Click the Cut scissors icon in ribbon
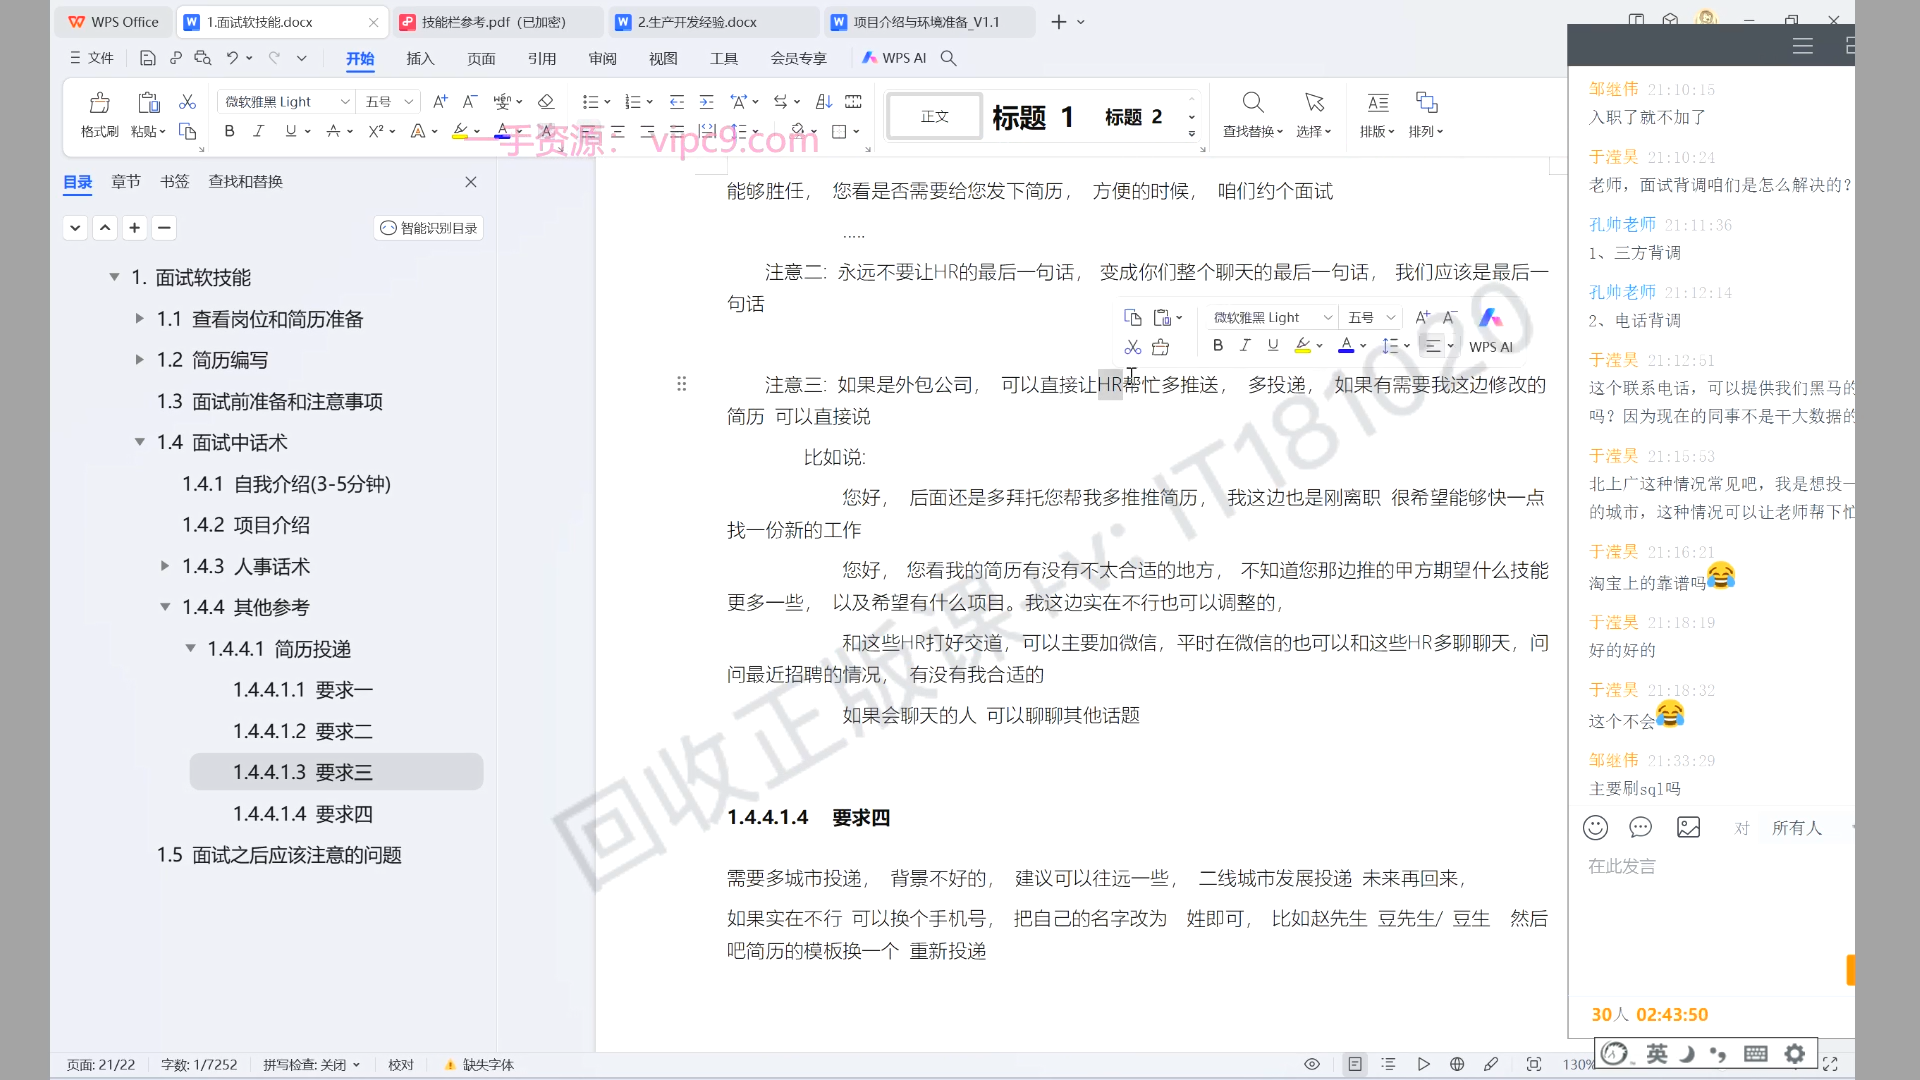Image resolution: width=1920 pixels, height=1080 pixels. click(187, 102)
